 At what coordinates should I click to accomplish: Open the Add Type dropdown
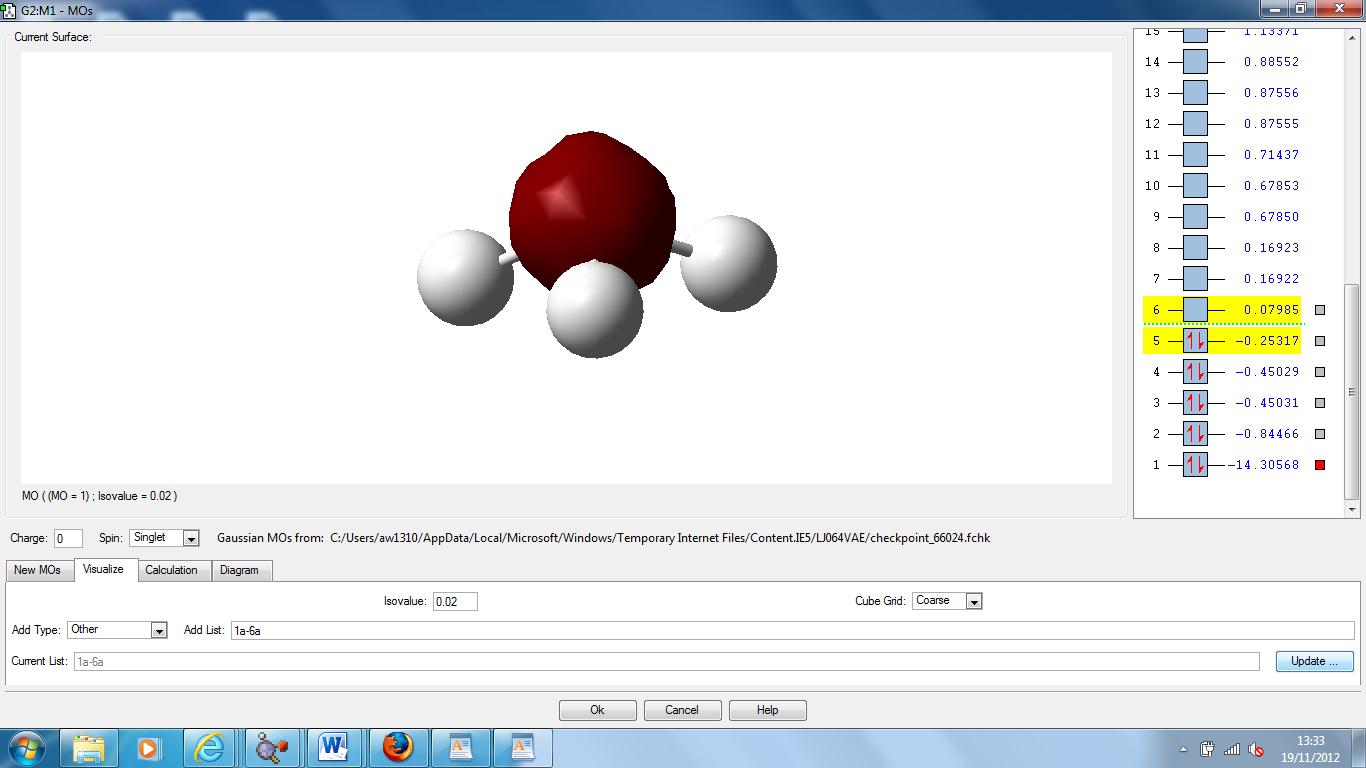point(158,630)
